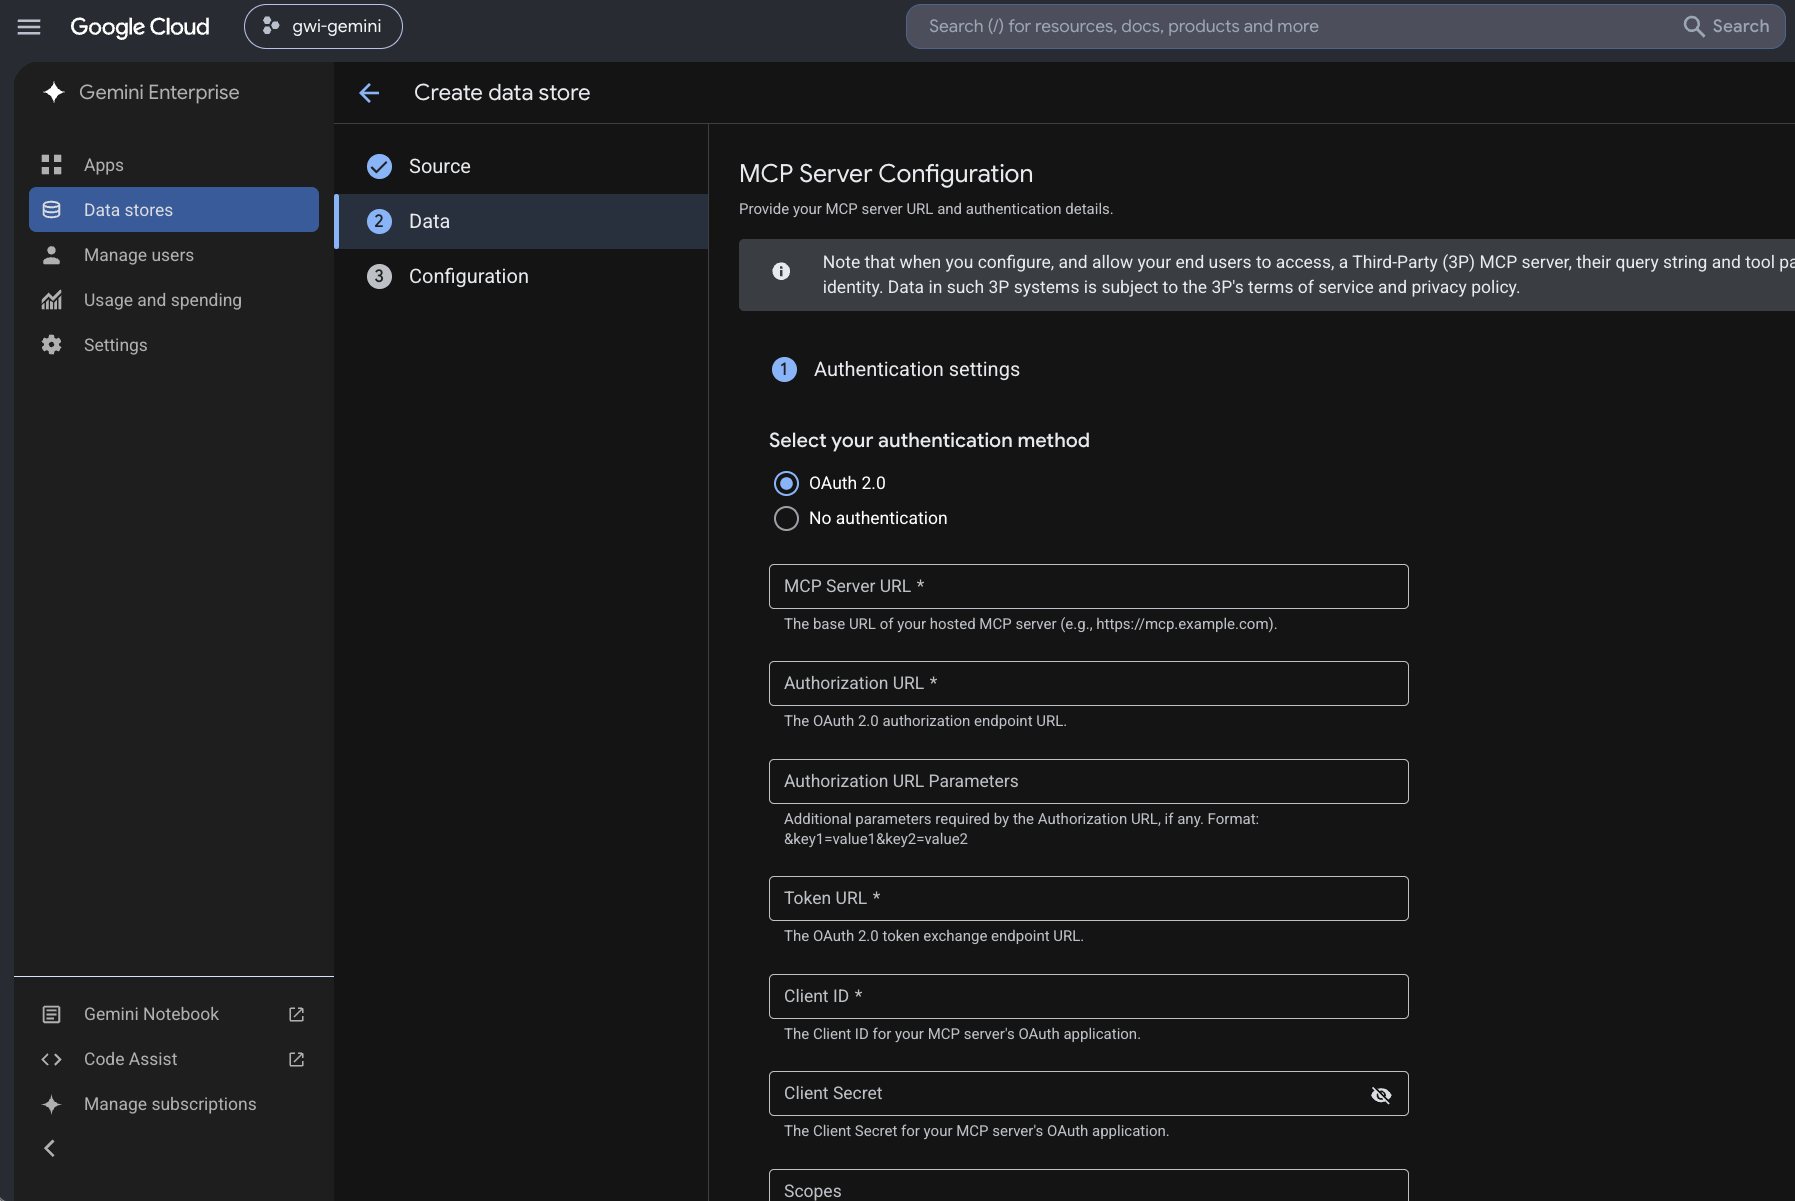Click the MCP Server URL field
The height and width of the screenshot is (1201, 1795).
[1088, 586]
